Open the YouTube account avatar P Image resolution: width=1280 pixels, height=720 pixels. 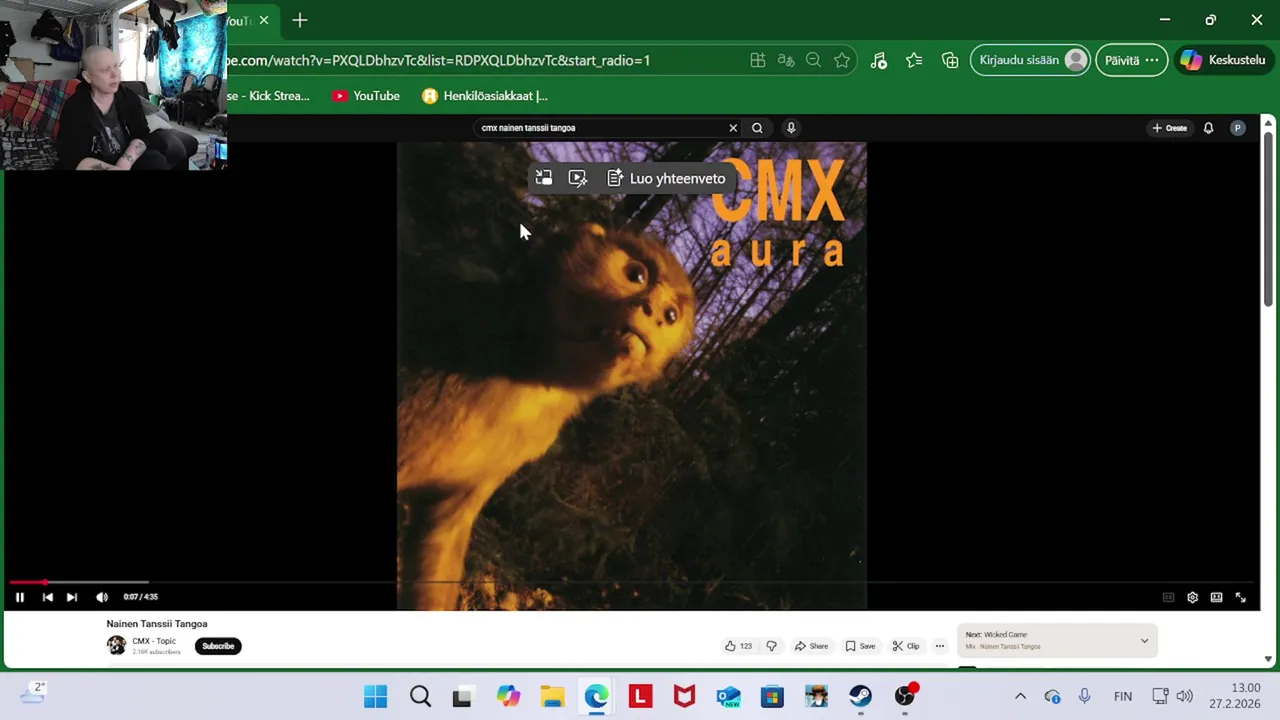(1238, 128)
